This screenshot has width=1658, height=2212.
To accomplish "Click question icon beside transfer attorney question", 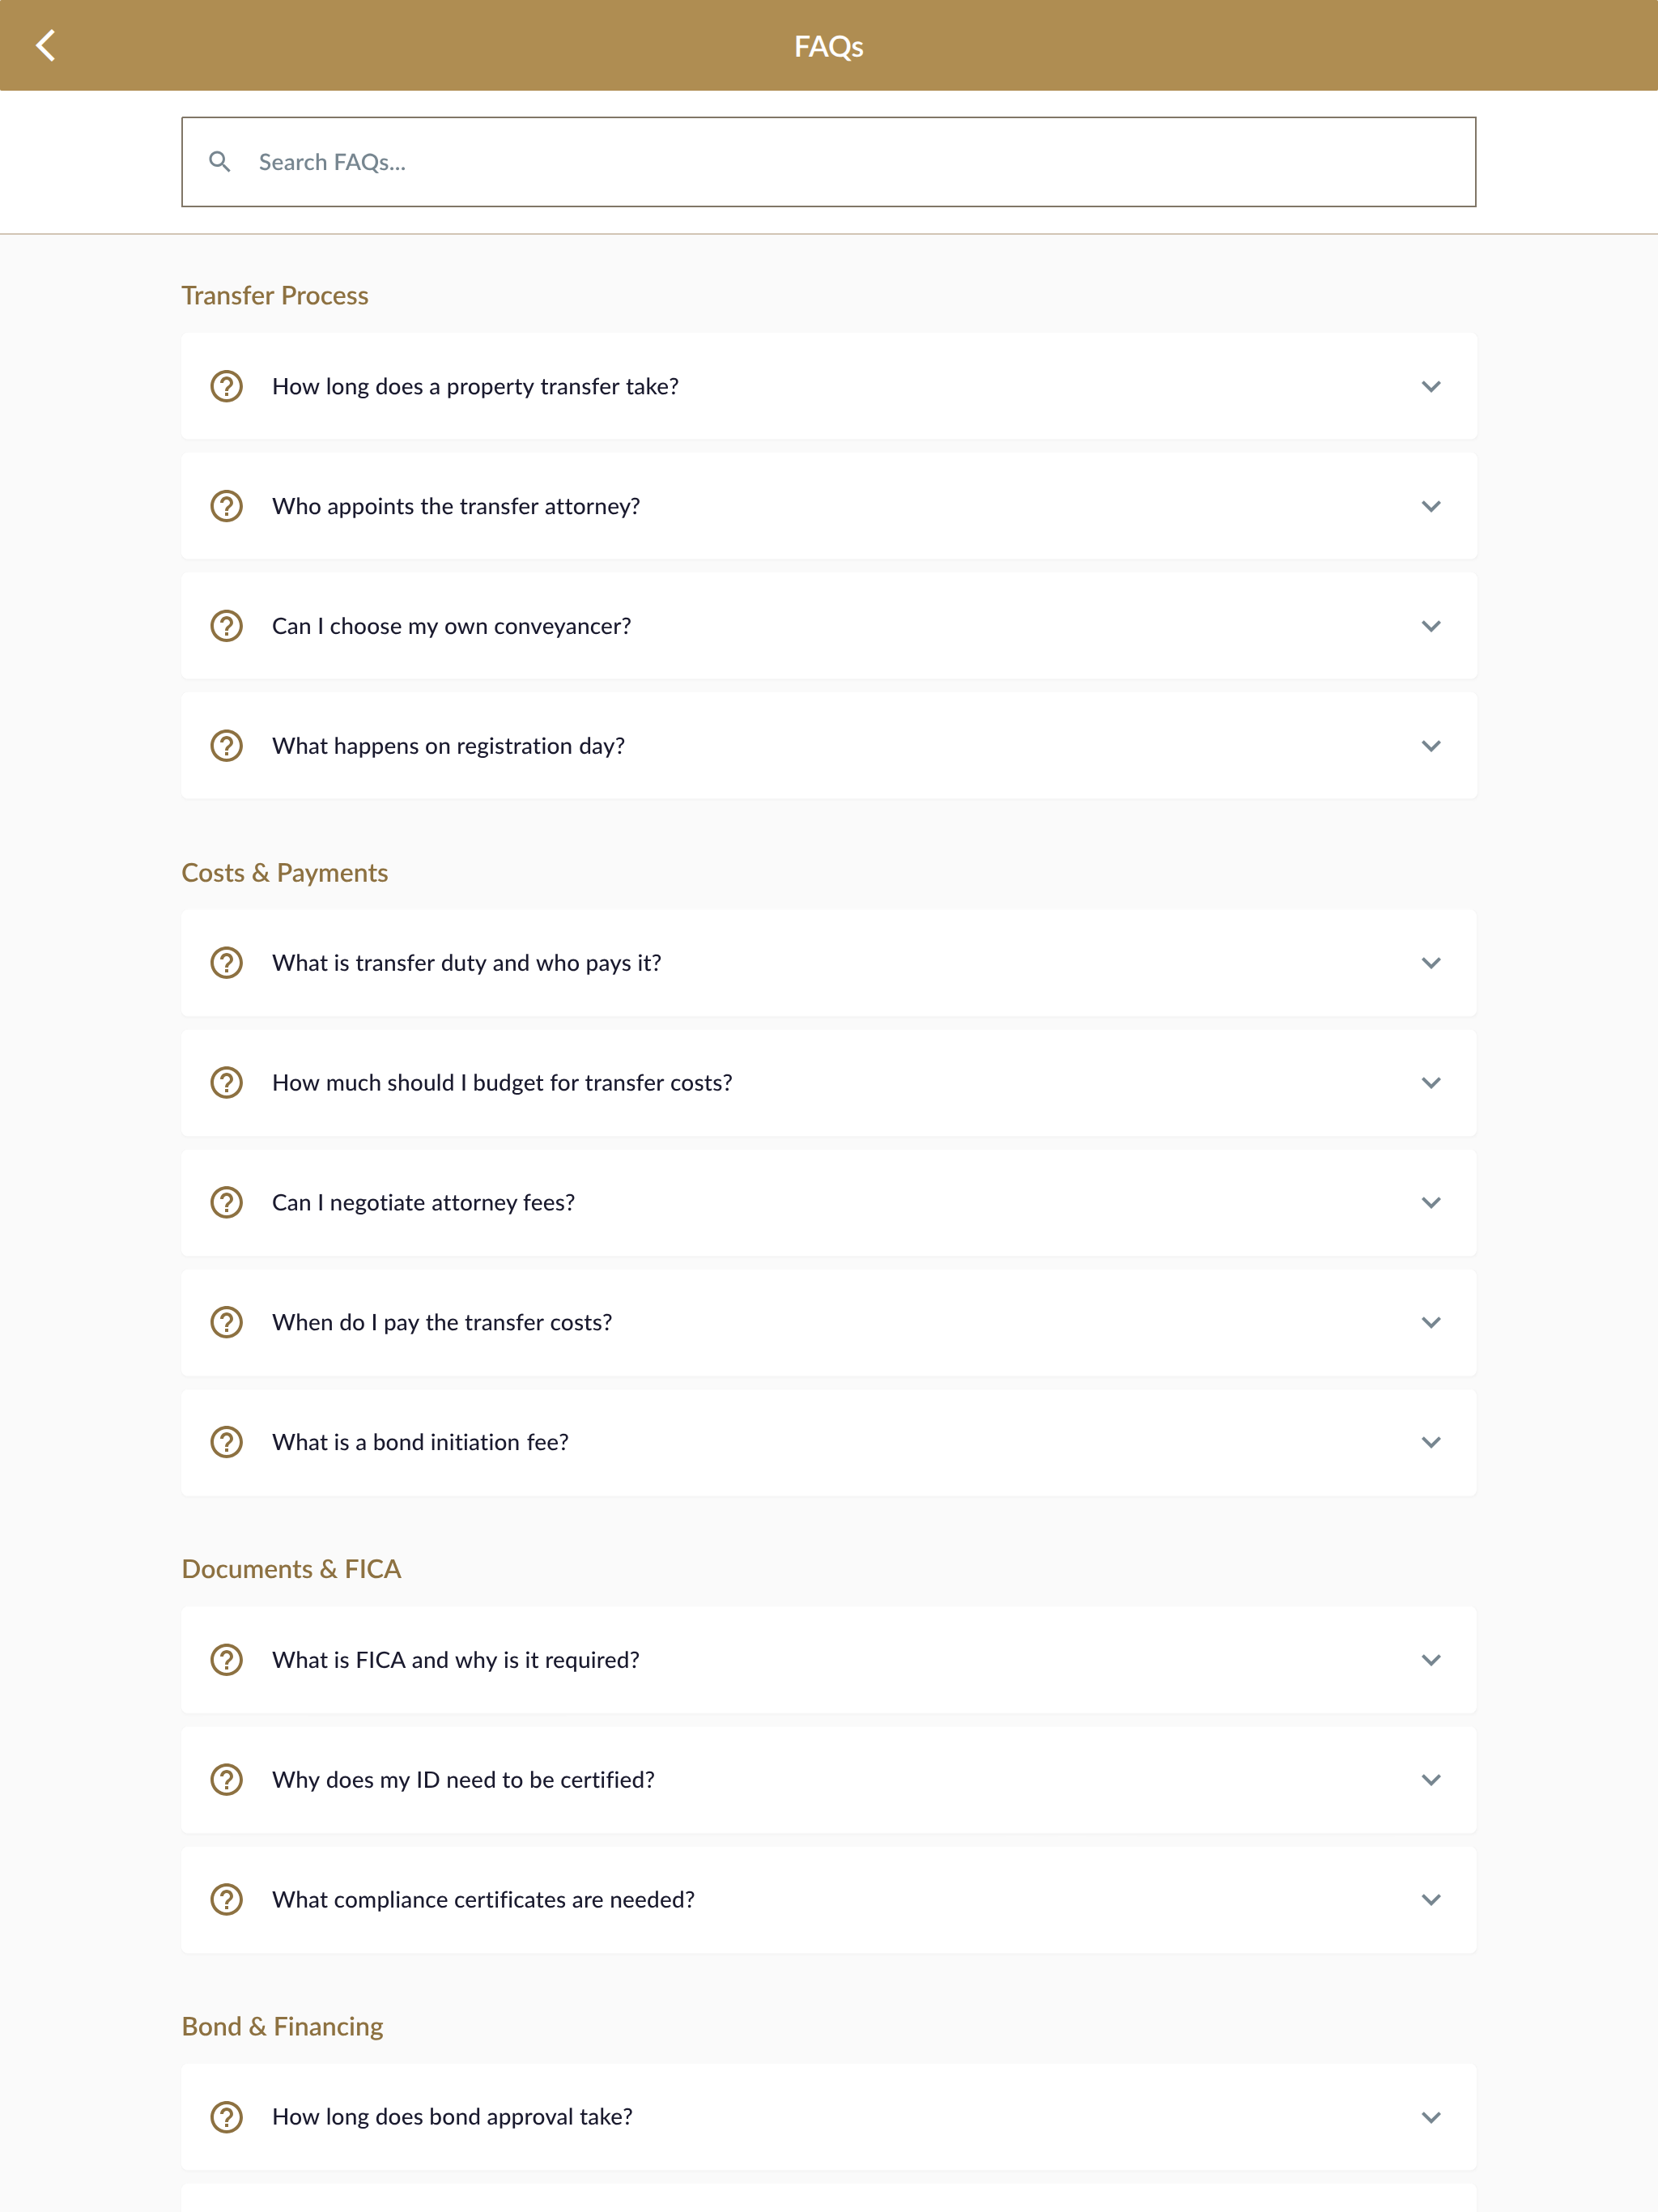I will pyautogui.click(x=227, y=506).
